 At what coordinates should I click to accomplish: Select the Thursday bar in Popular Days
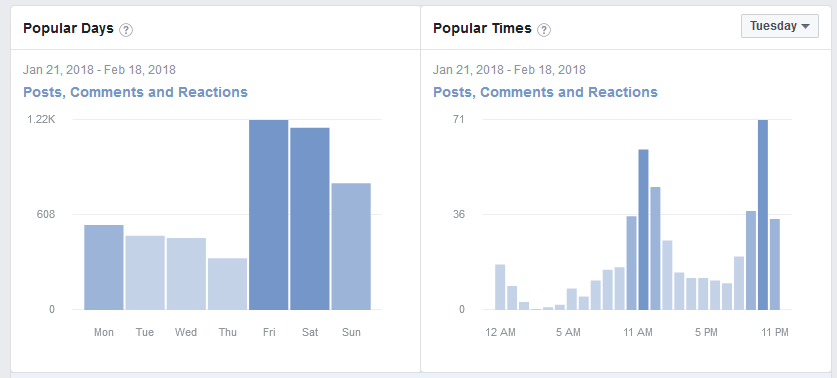(x=227, y=284)
